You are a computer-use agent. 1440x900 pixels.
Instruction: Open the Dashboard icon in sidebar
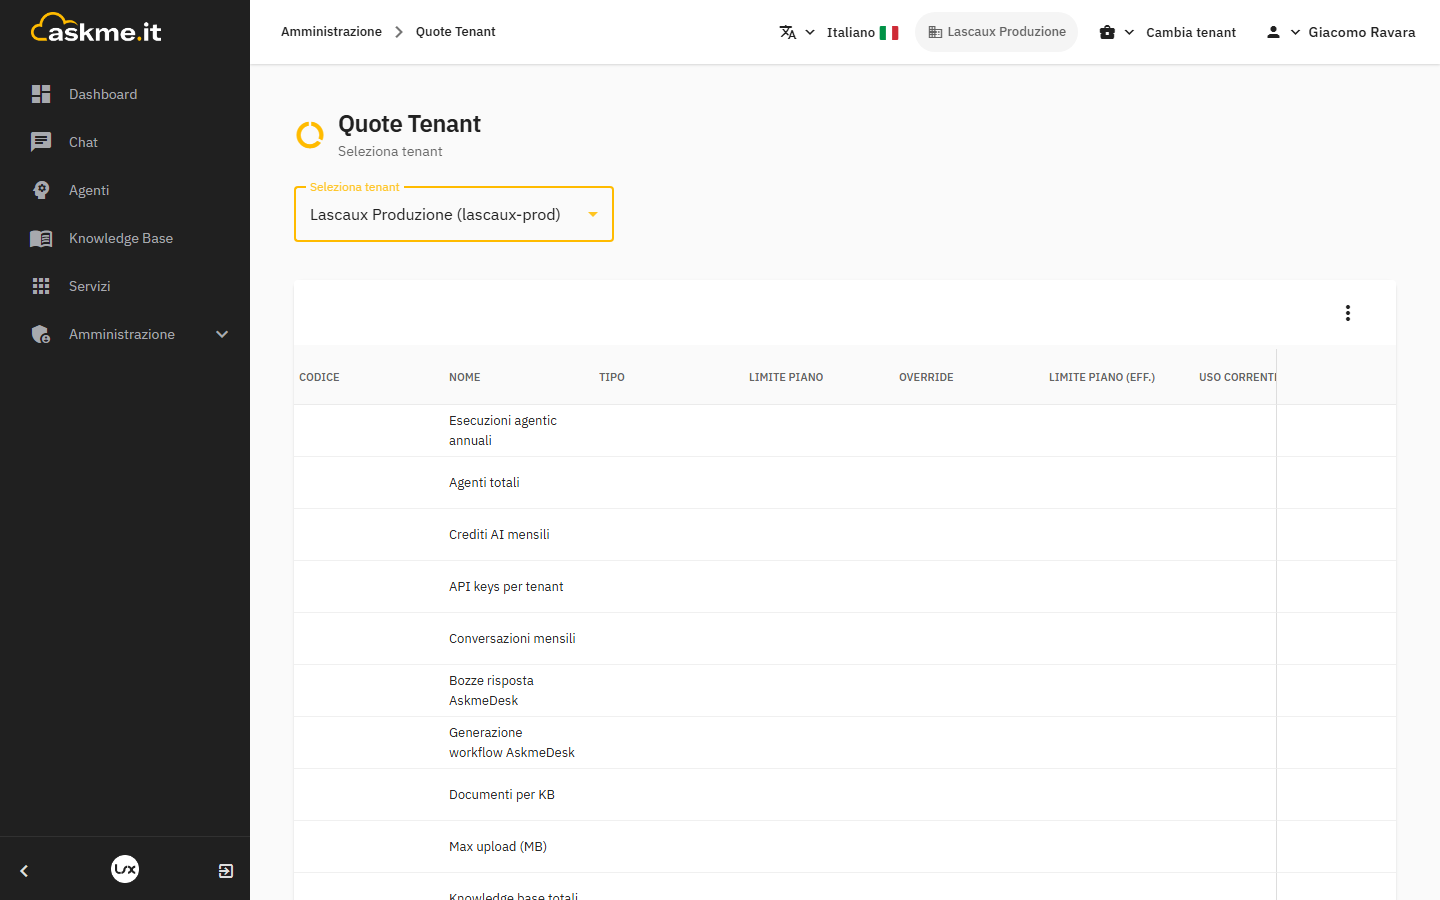41,94
